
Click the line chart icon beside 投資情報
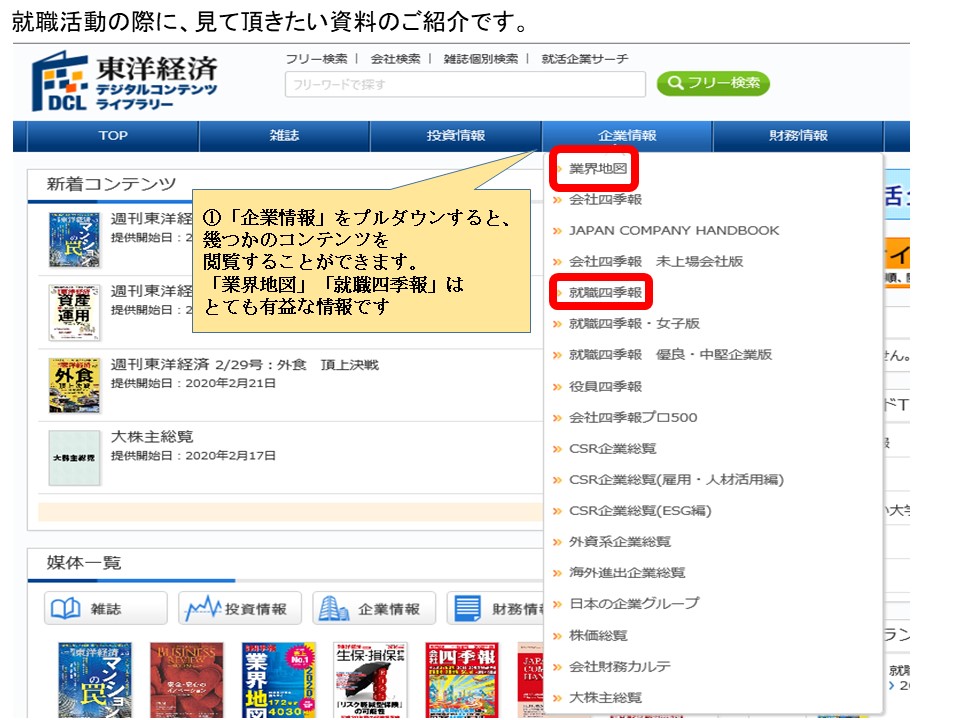click(203, 607)
